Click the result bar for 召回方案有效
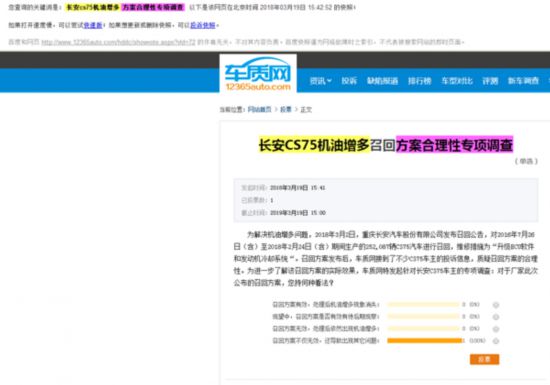The height and width of the screenshot is (385, 550). click(x=423, y=304)
